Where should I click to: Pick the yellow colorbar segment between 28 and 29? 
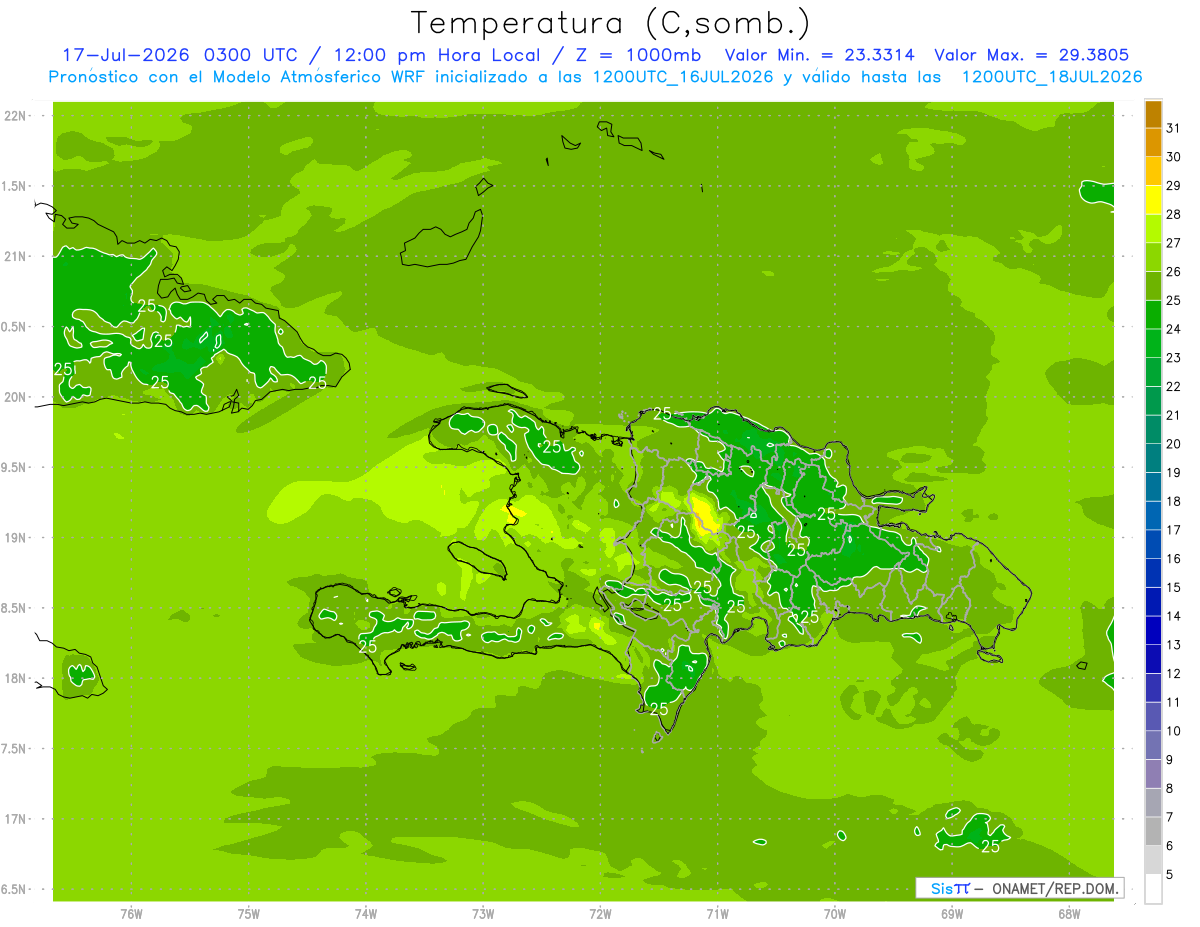[1153, 200]
